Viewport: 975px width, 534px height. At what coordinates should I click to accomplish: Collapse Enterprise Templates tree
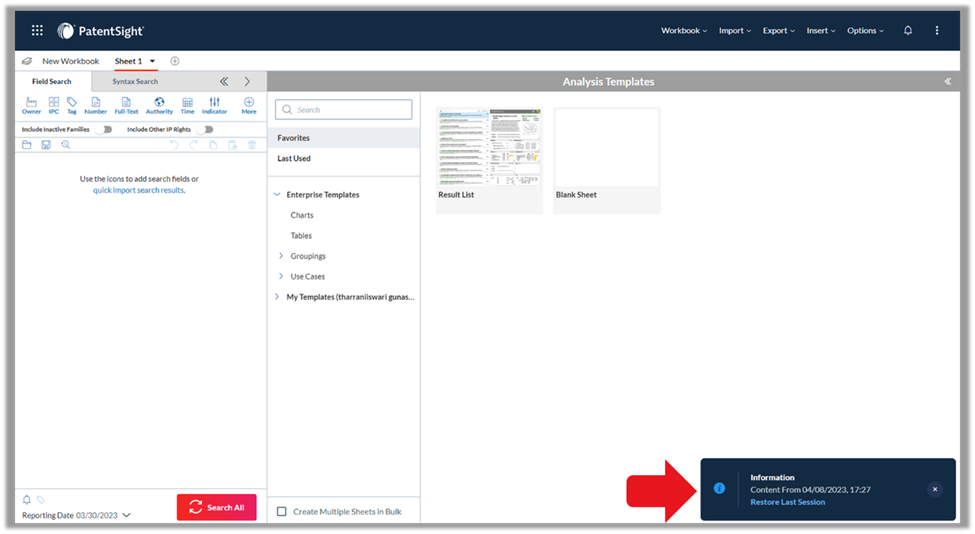pos(277,195)
